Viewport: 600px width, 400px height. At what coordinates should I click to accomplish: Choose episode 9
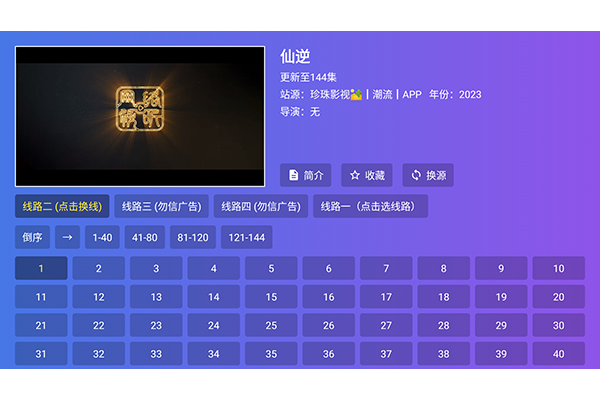click(501, 268)
